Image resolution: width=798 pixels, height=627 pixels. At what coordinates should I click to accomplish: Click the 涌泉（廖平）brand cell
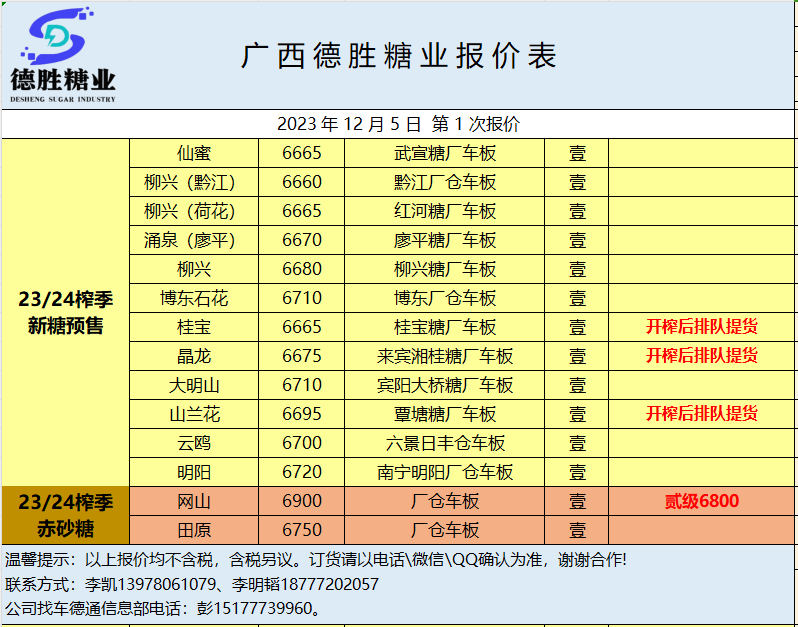click(194, 240)
